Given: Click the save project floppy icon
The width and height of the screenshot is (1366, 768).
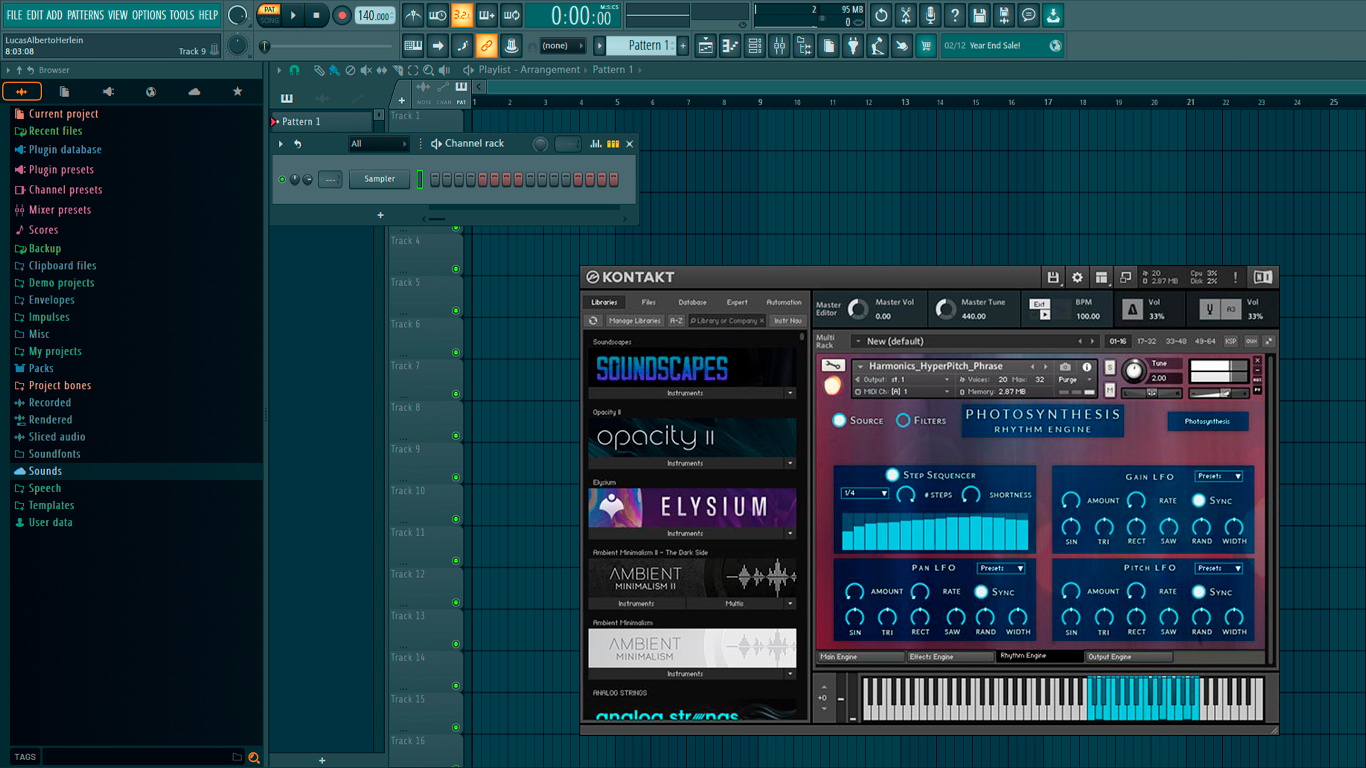Looking at the screenshot, I should [x=979, y=15].
